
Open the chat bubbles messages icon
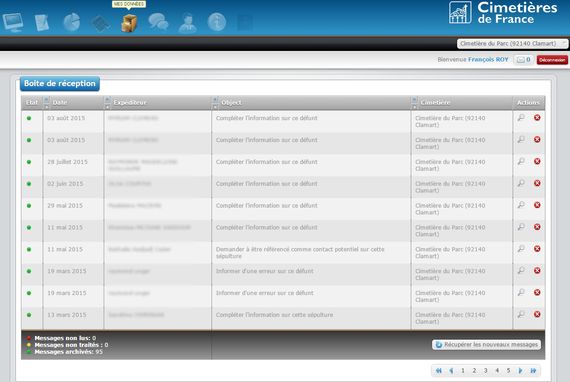click(158, 22)
